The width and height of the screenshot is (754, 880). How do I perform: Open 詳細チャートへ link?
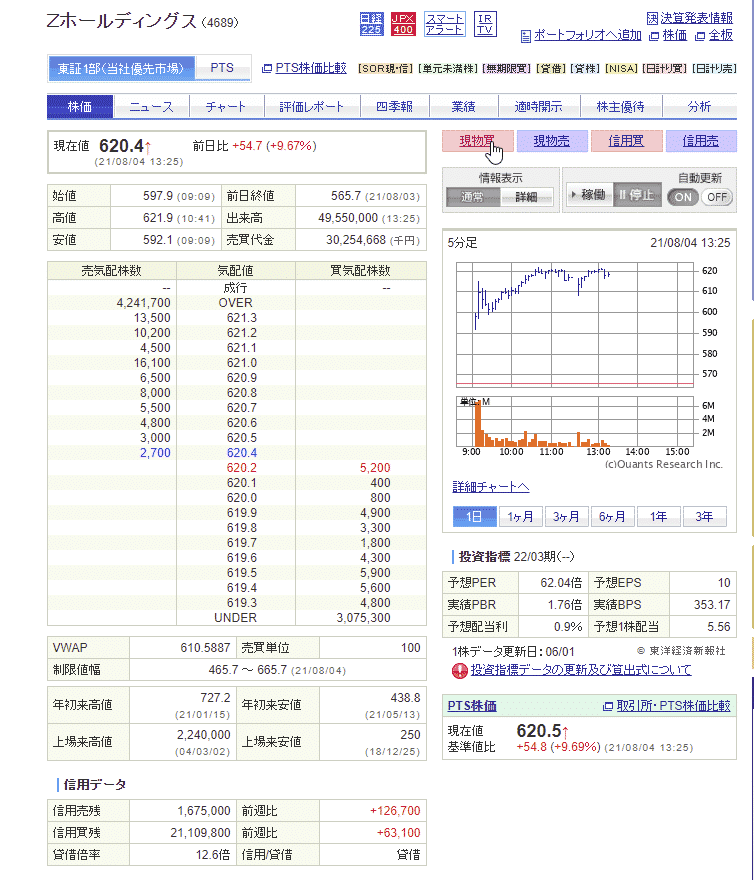point(491,487)
